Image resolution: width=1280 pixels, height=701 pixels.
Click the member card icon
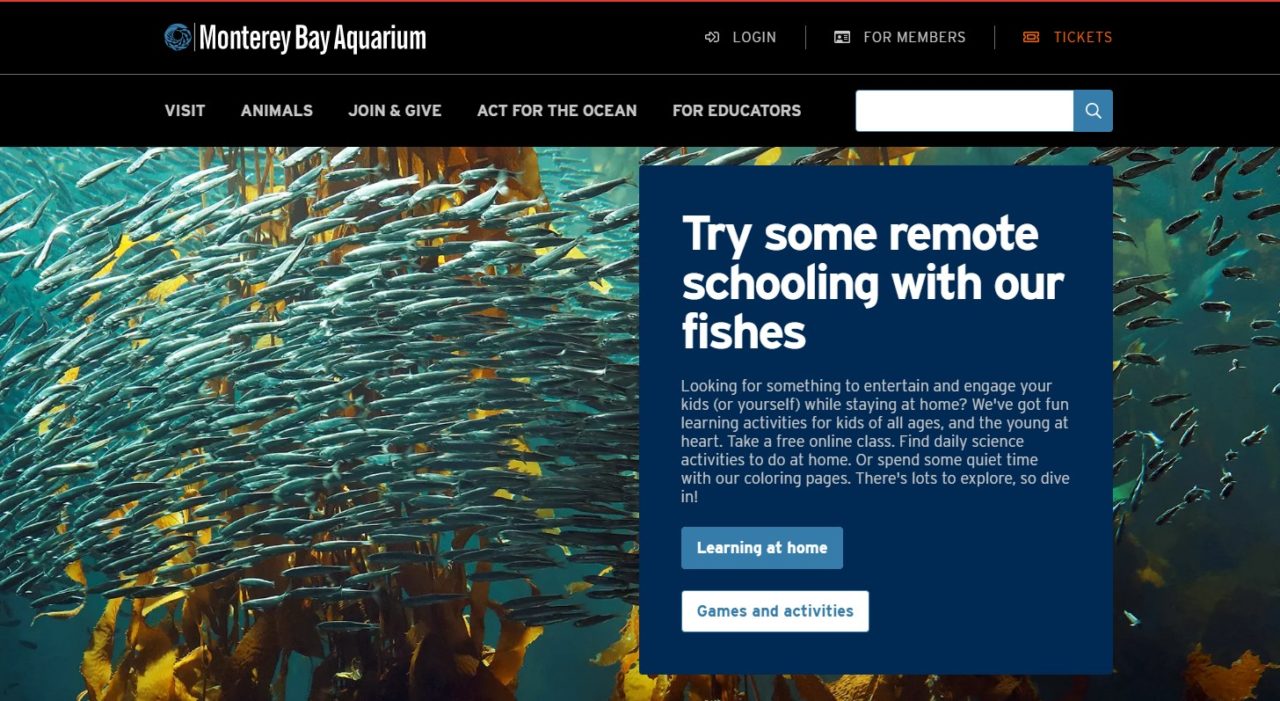click(x=842, y=37)
